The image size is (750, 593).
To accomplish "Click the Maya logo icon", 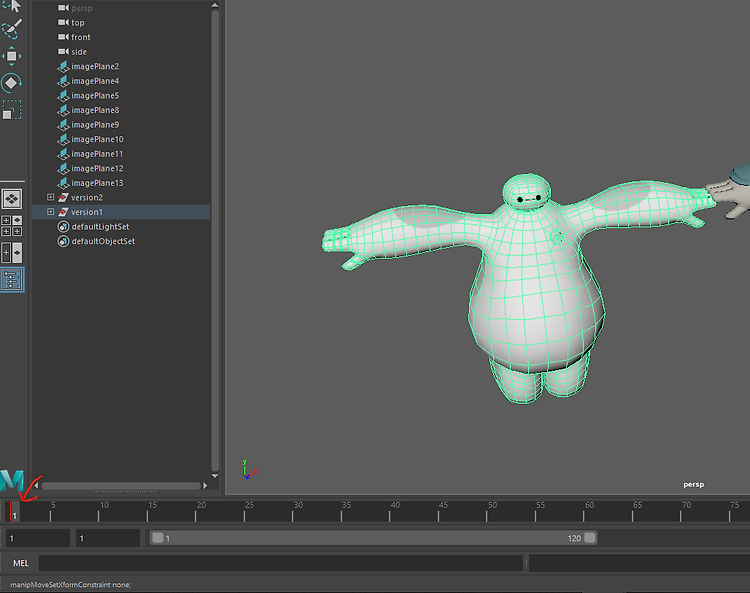I will pyautogui.click(x=12, y=481).
